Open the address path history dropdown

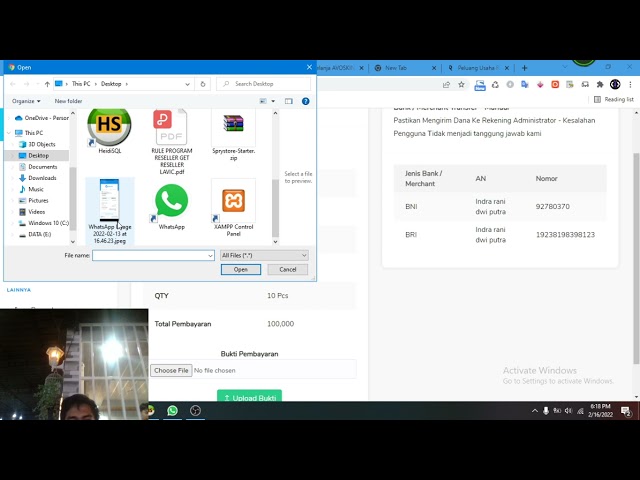(187, 84)
